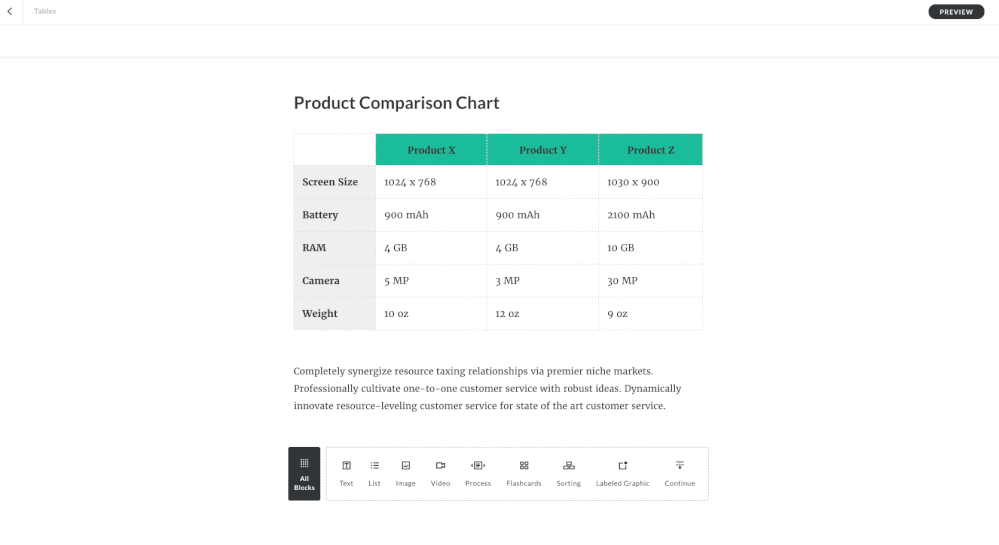
Task: Insert a Flashcards block
Action: click(524, 473)
